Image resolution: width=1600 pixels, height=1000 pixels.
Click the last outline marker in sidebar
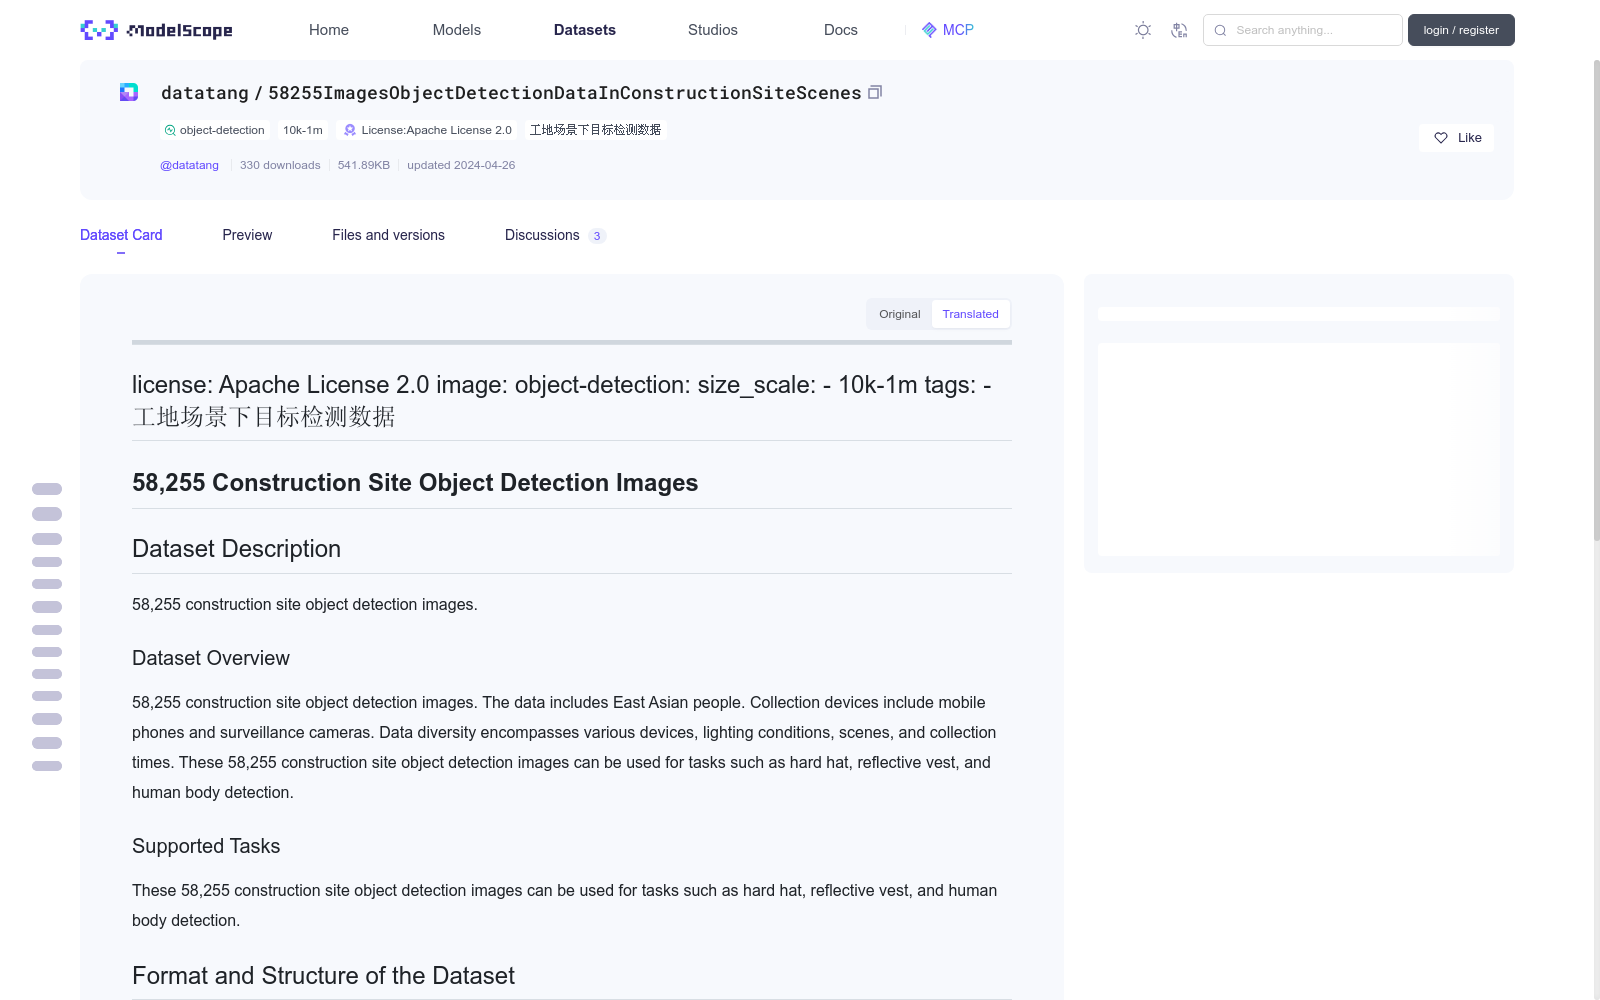[47, 766]
